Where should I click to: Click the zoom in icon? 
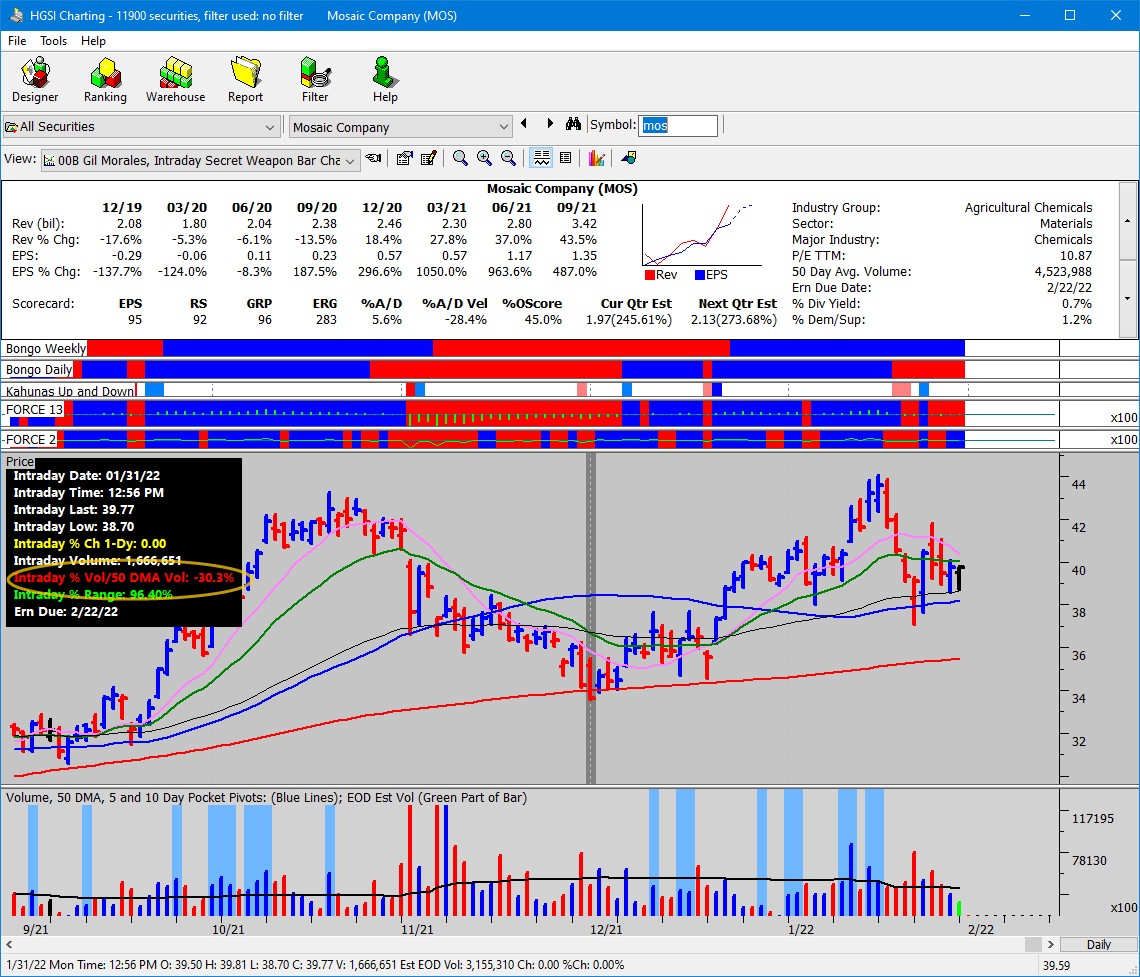pyautogui.click(x=484, y=158)
